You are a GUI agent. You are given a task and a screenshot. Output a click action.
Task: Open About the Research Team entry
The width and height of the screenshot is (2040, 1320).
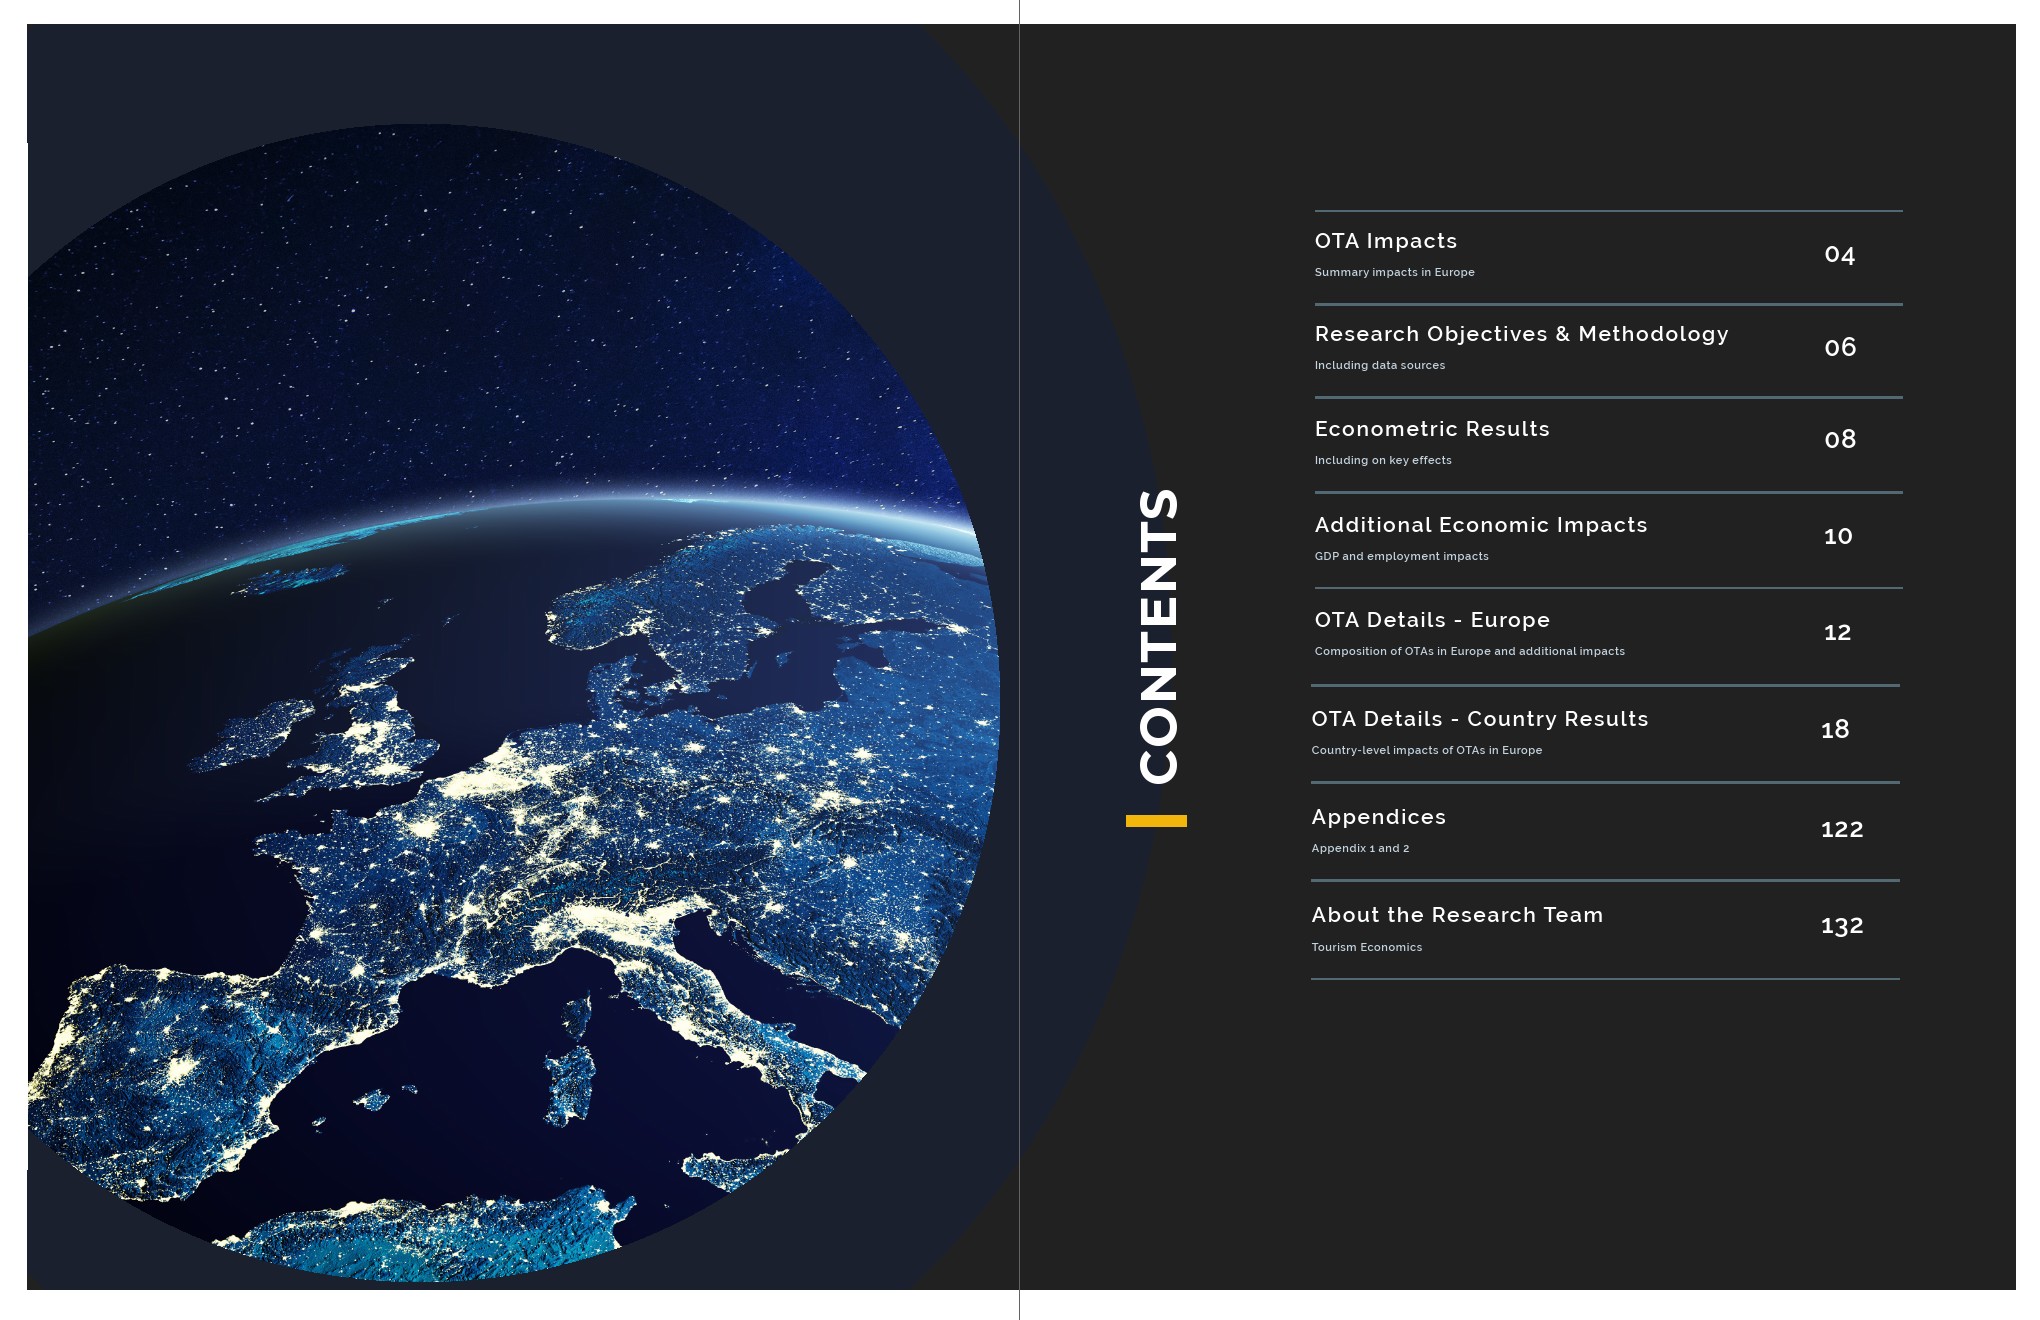tap(1456, 915)
